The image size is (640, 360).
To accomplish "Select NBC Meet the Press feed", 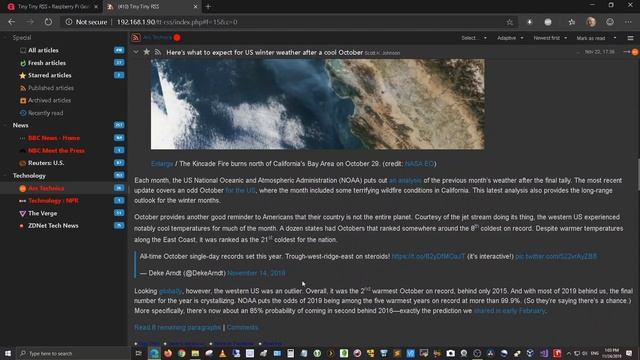I will click(56, 151).
